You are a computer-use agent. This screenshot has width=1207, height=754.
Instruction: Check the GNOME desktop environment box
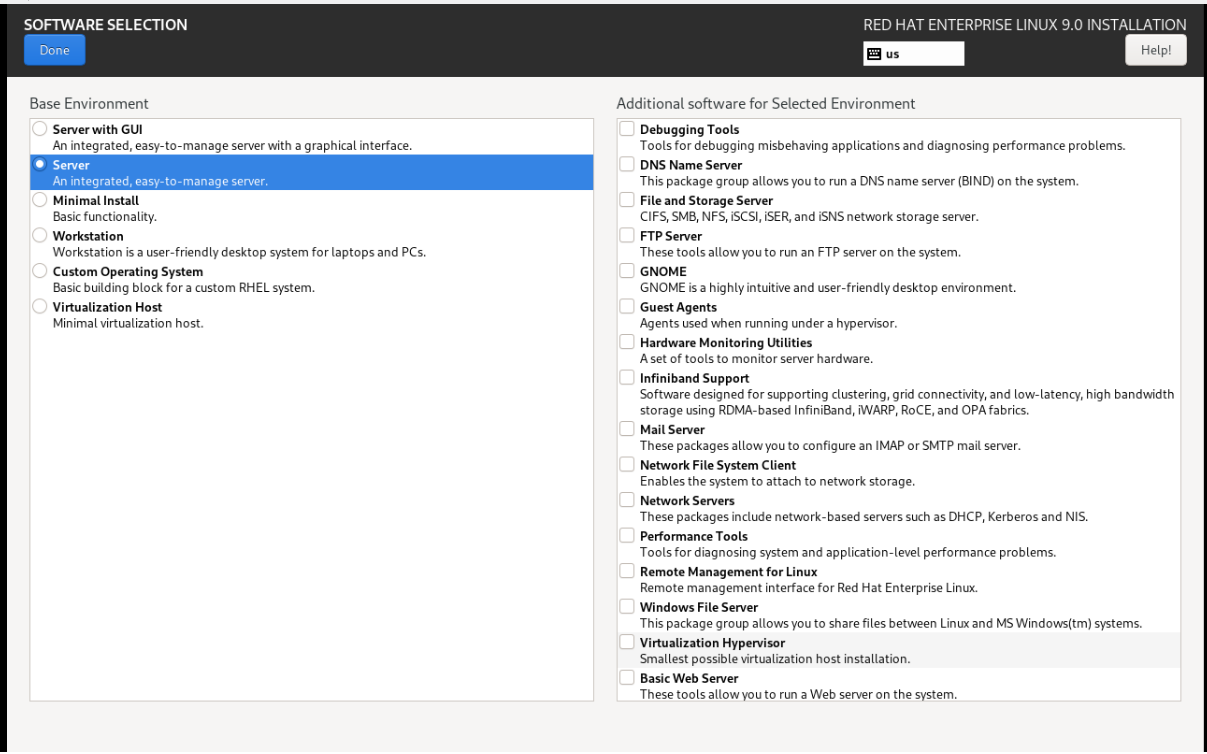pos(627,271)
